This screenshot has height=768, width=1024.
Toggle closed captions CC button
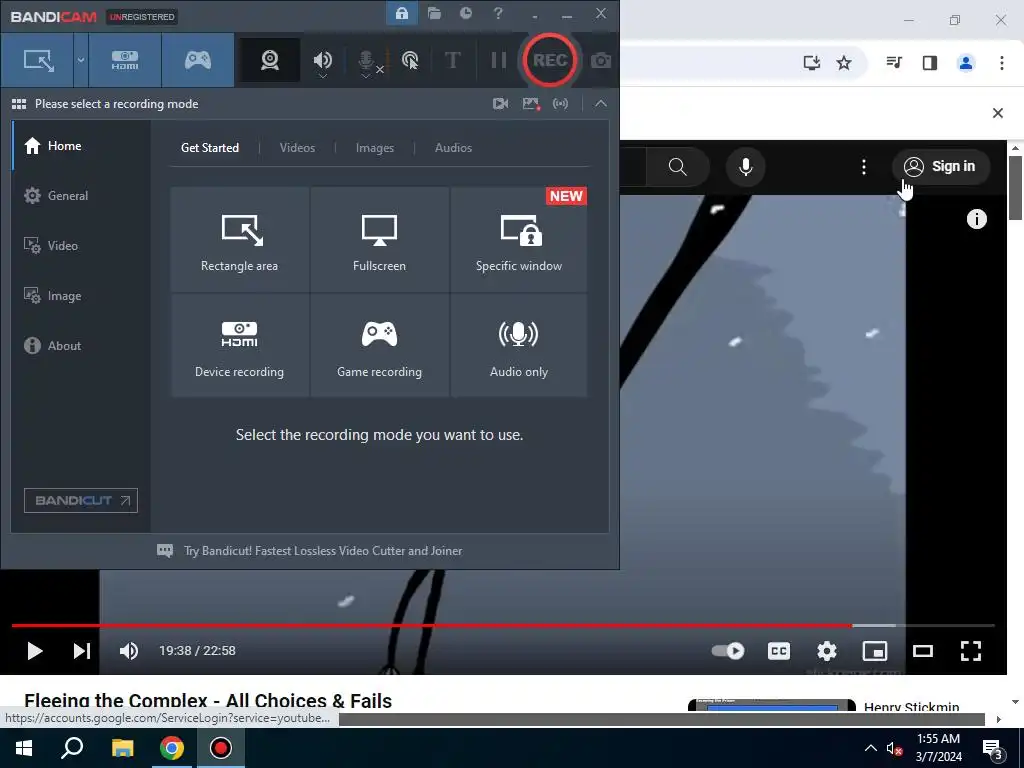tap(778, 650)
